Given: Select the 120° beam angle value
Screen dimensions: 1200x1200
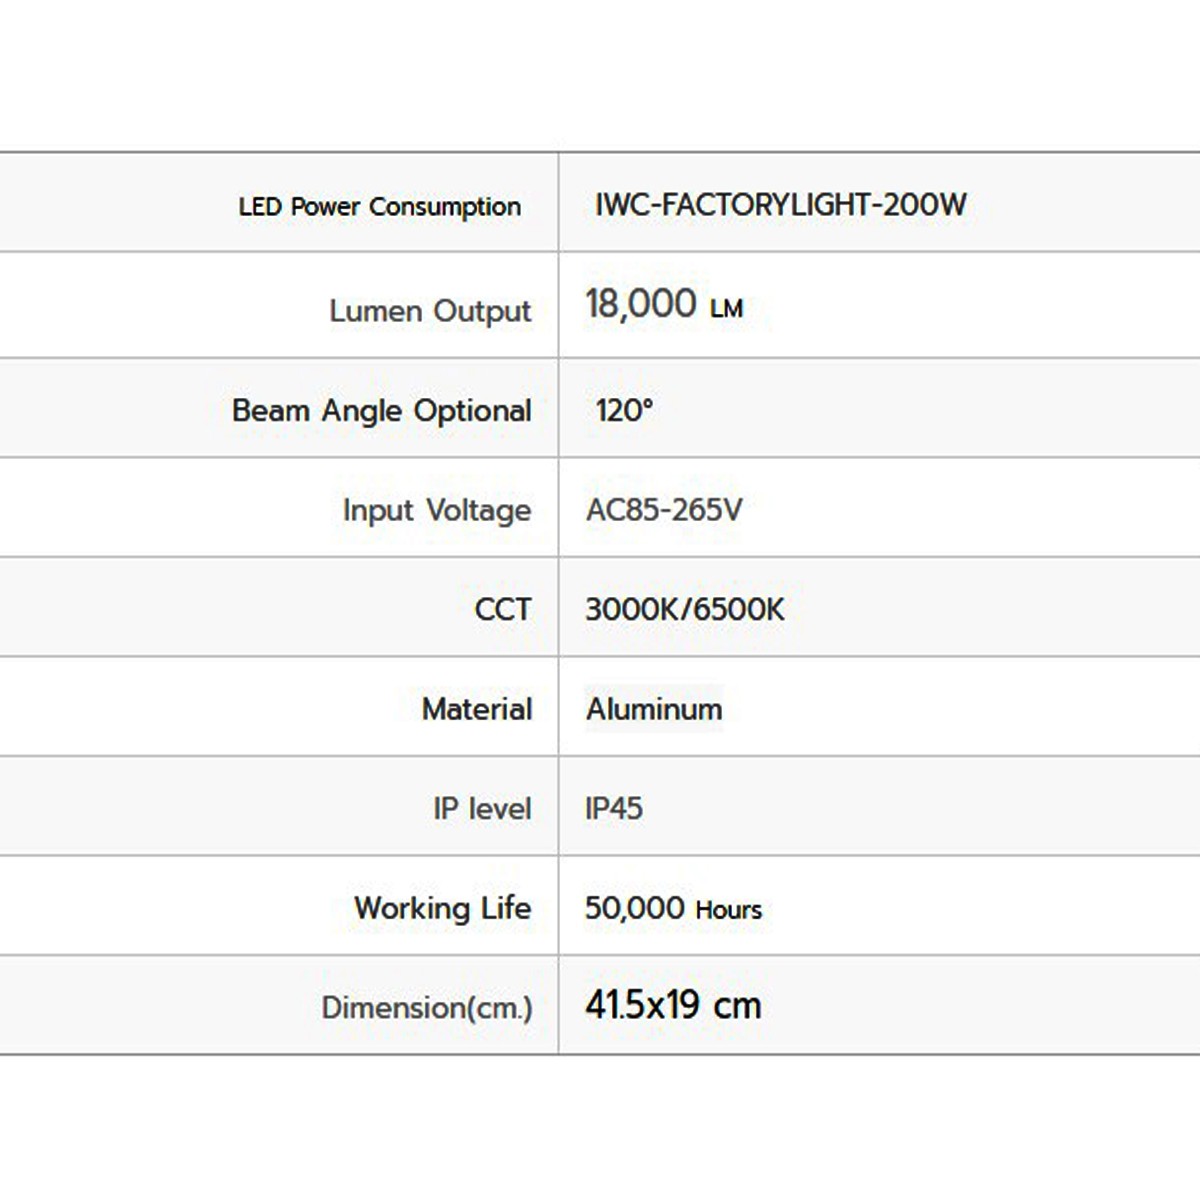Looking at the screenshot, I should (624, 410).
